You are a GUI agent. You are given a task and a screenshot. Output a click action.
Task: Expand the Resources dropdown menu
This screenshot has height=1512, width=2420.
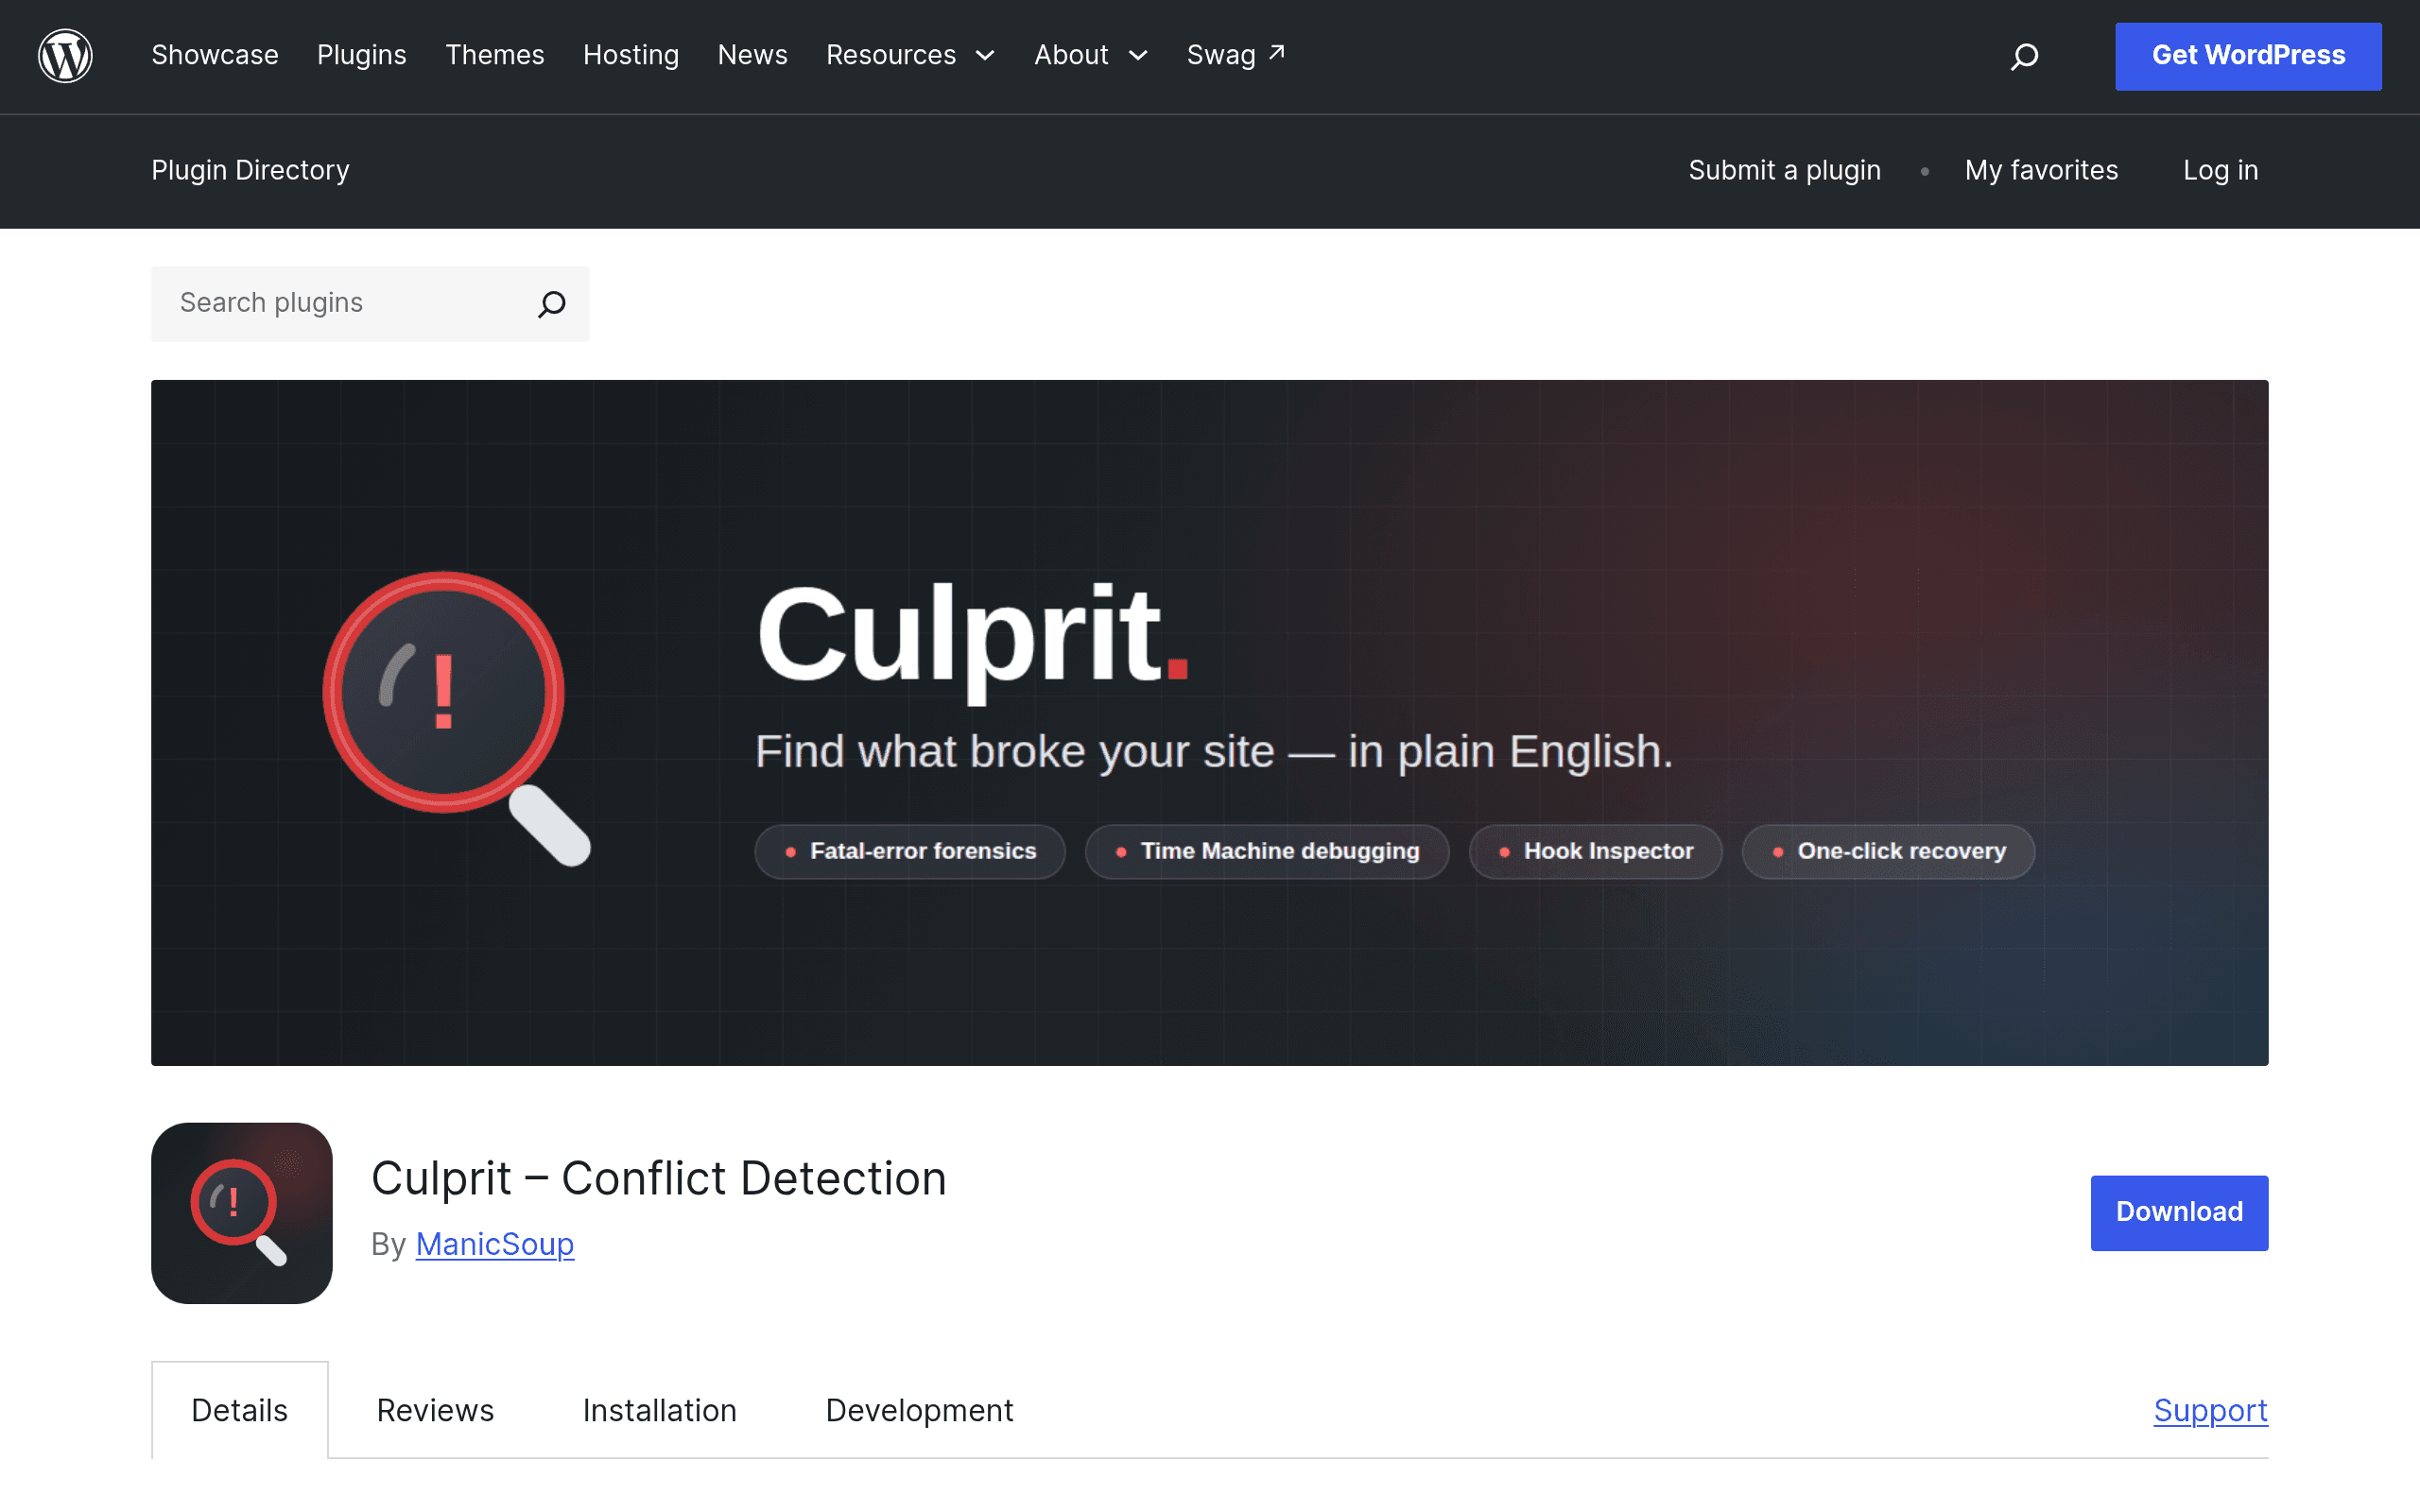(x=910, y=55)
